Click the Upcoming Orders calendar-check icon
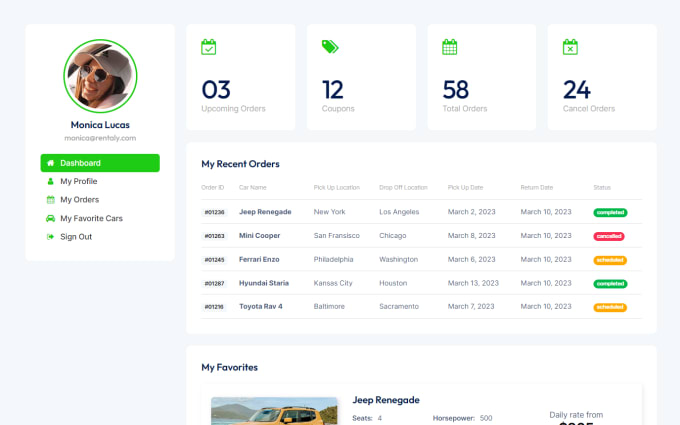The image size is (680, 425). [x=209, y=47]
